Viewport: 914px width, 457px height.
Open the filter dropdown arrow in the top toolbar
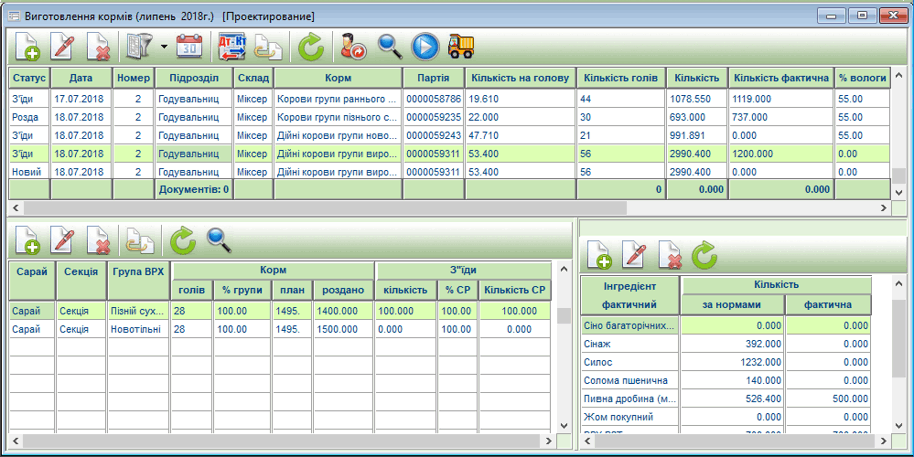(163, 47)
